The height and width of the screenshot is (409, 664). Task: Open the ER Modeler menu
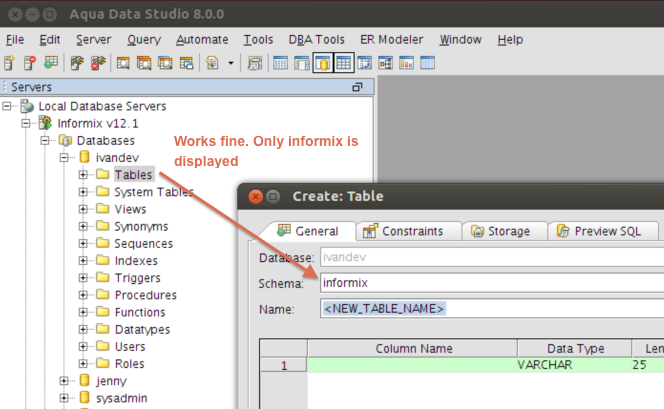(391, 39)
